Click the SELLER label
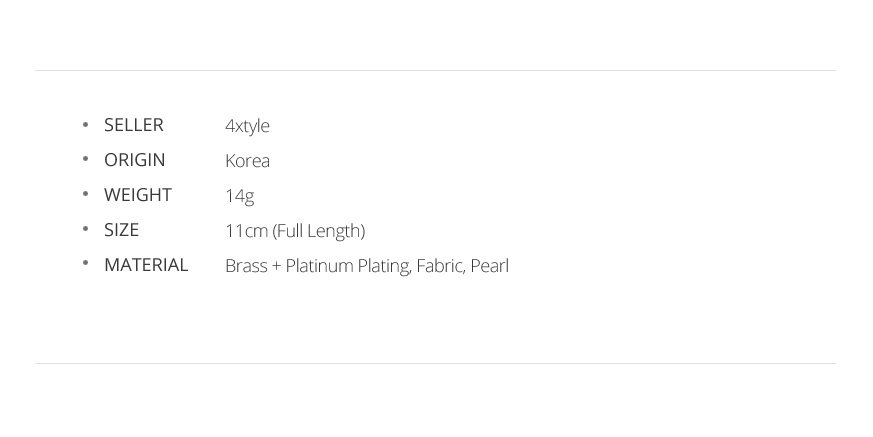This screenshot has width=873, height=437. click(x=134, y=125)
